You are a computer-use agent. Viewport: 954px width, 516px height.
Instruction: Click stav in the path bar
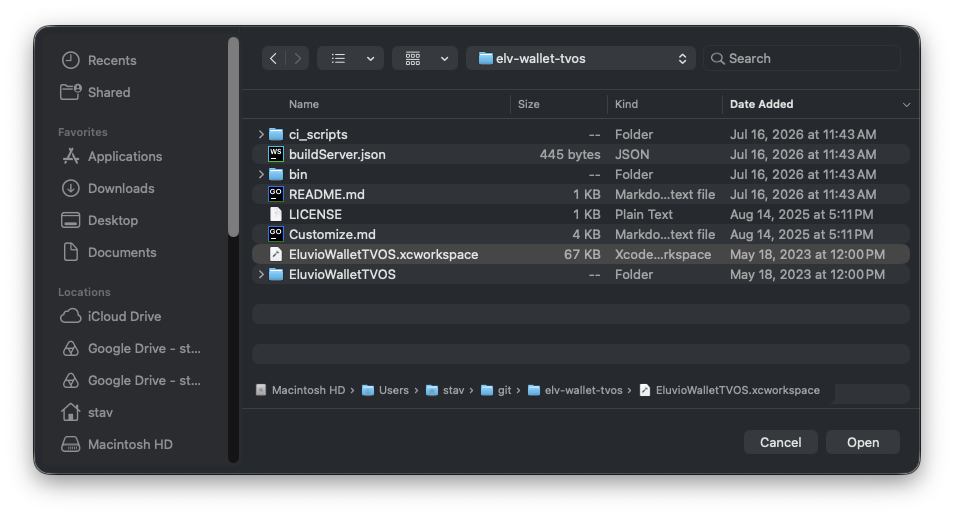(x=445, y=390)
